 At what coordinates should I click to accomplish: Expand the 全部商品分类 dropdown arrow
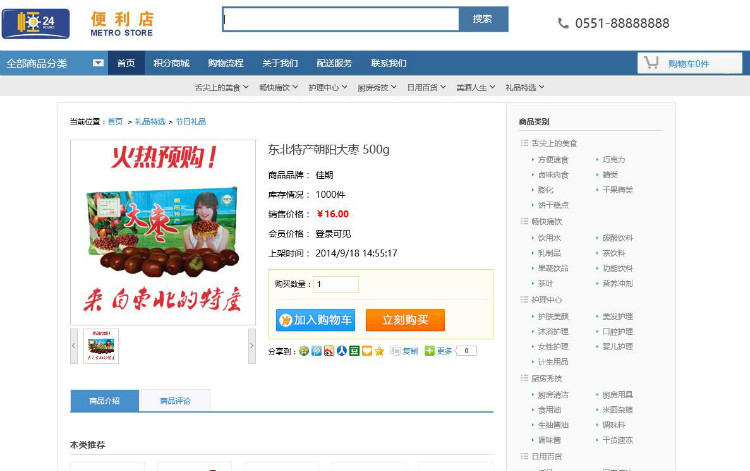coord(98,63)
